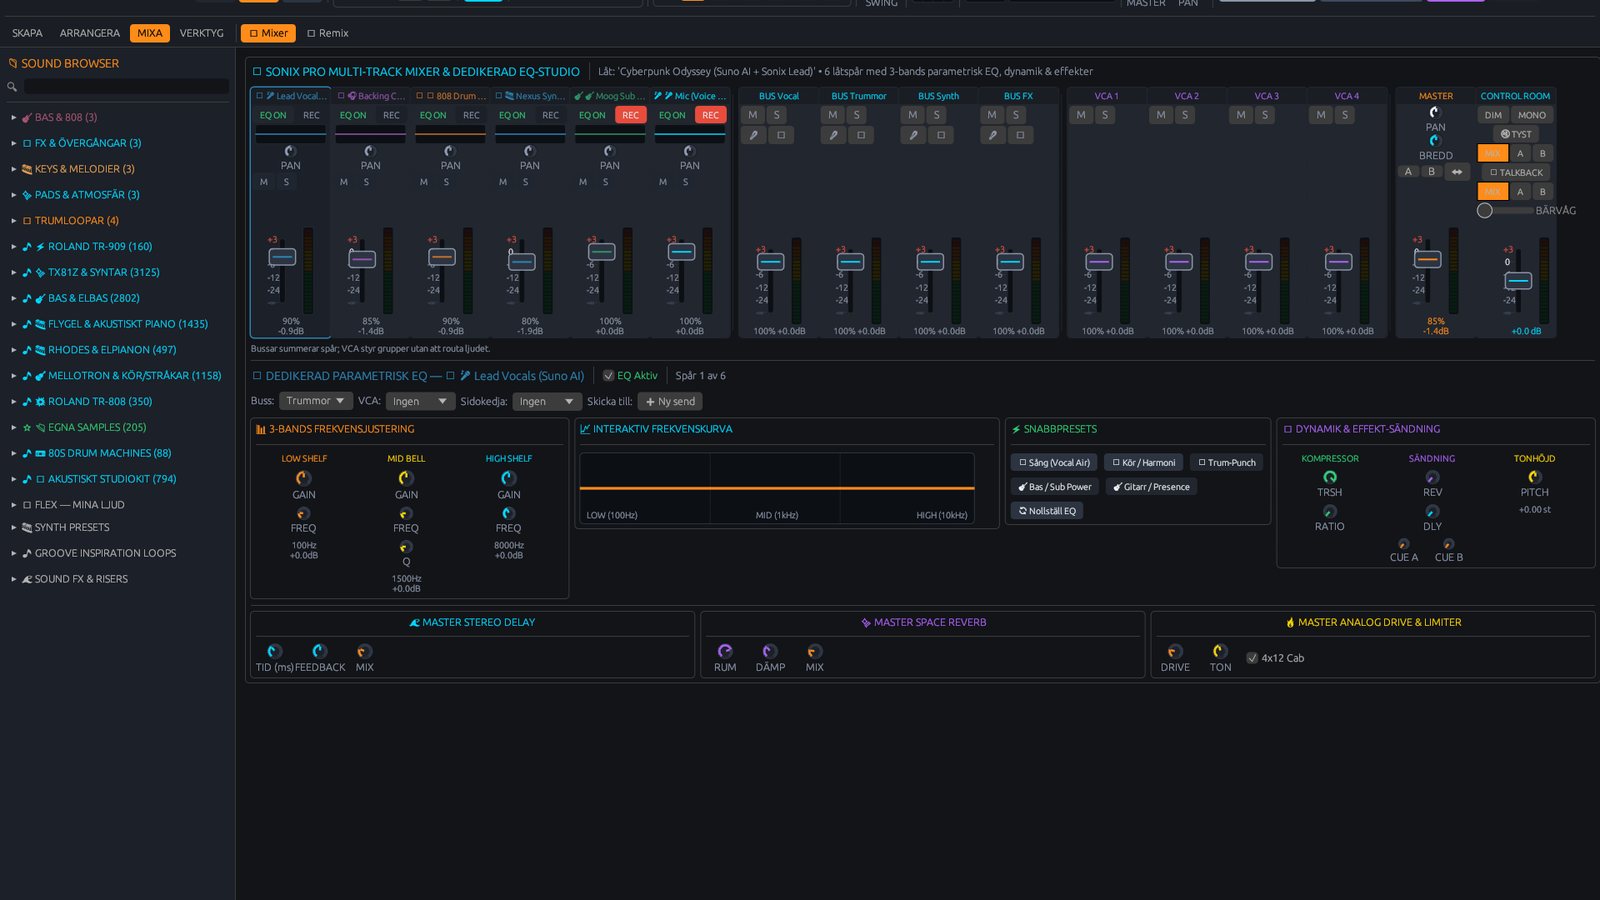This screenshot has height=900, width=1600.
Task: Toggle the red REC button on Moog Sub channel
Action: [630, 115]
